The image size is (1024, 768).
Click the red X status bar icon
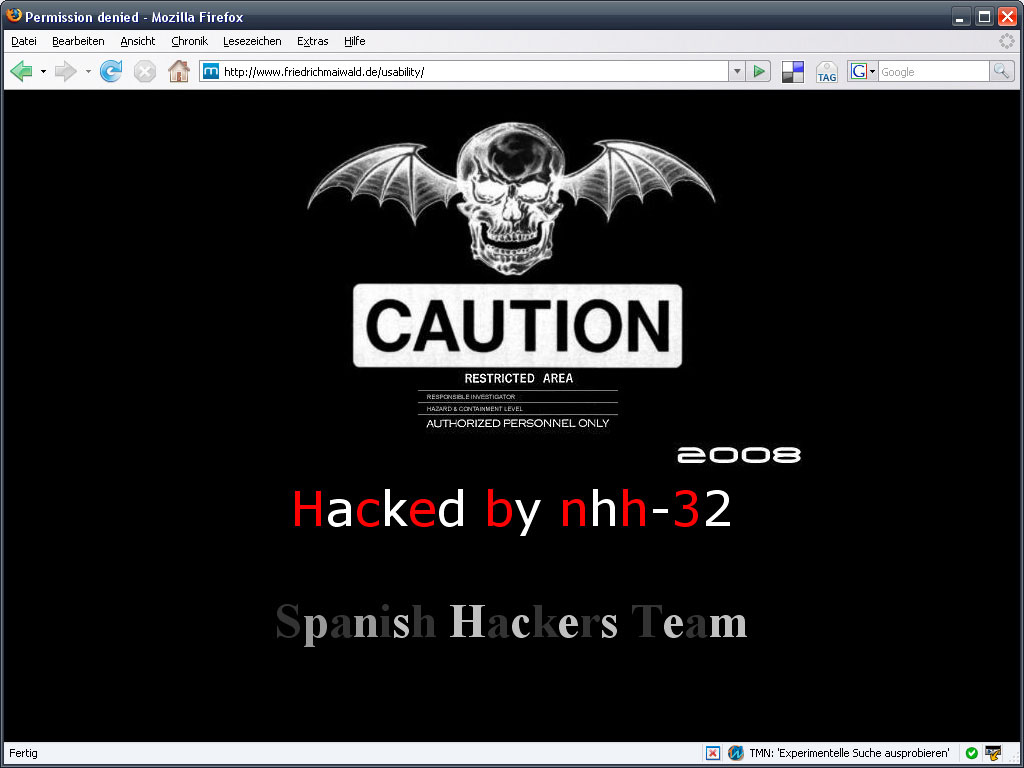713,753
